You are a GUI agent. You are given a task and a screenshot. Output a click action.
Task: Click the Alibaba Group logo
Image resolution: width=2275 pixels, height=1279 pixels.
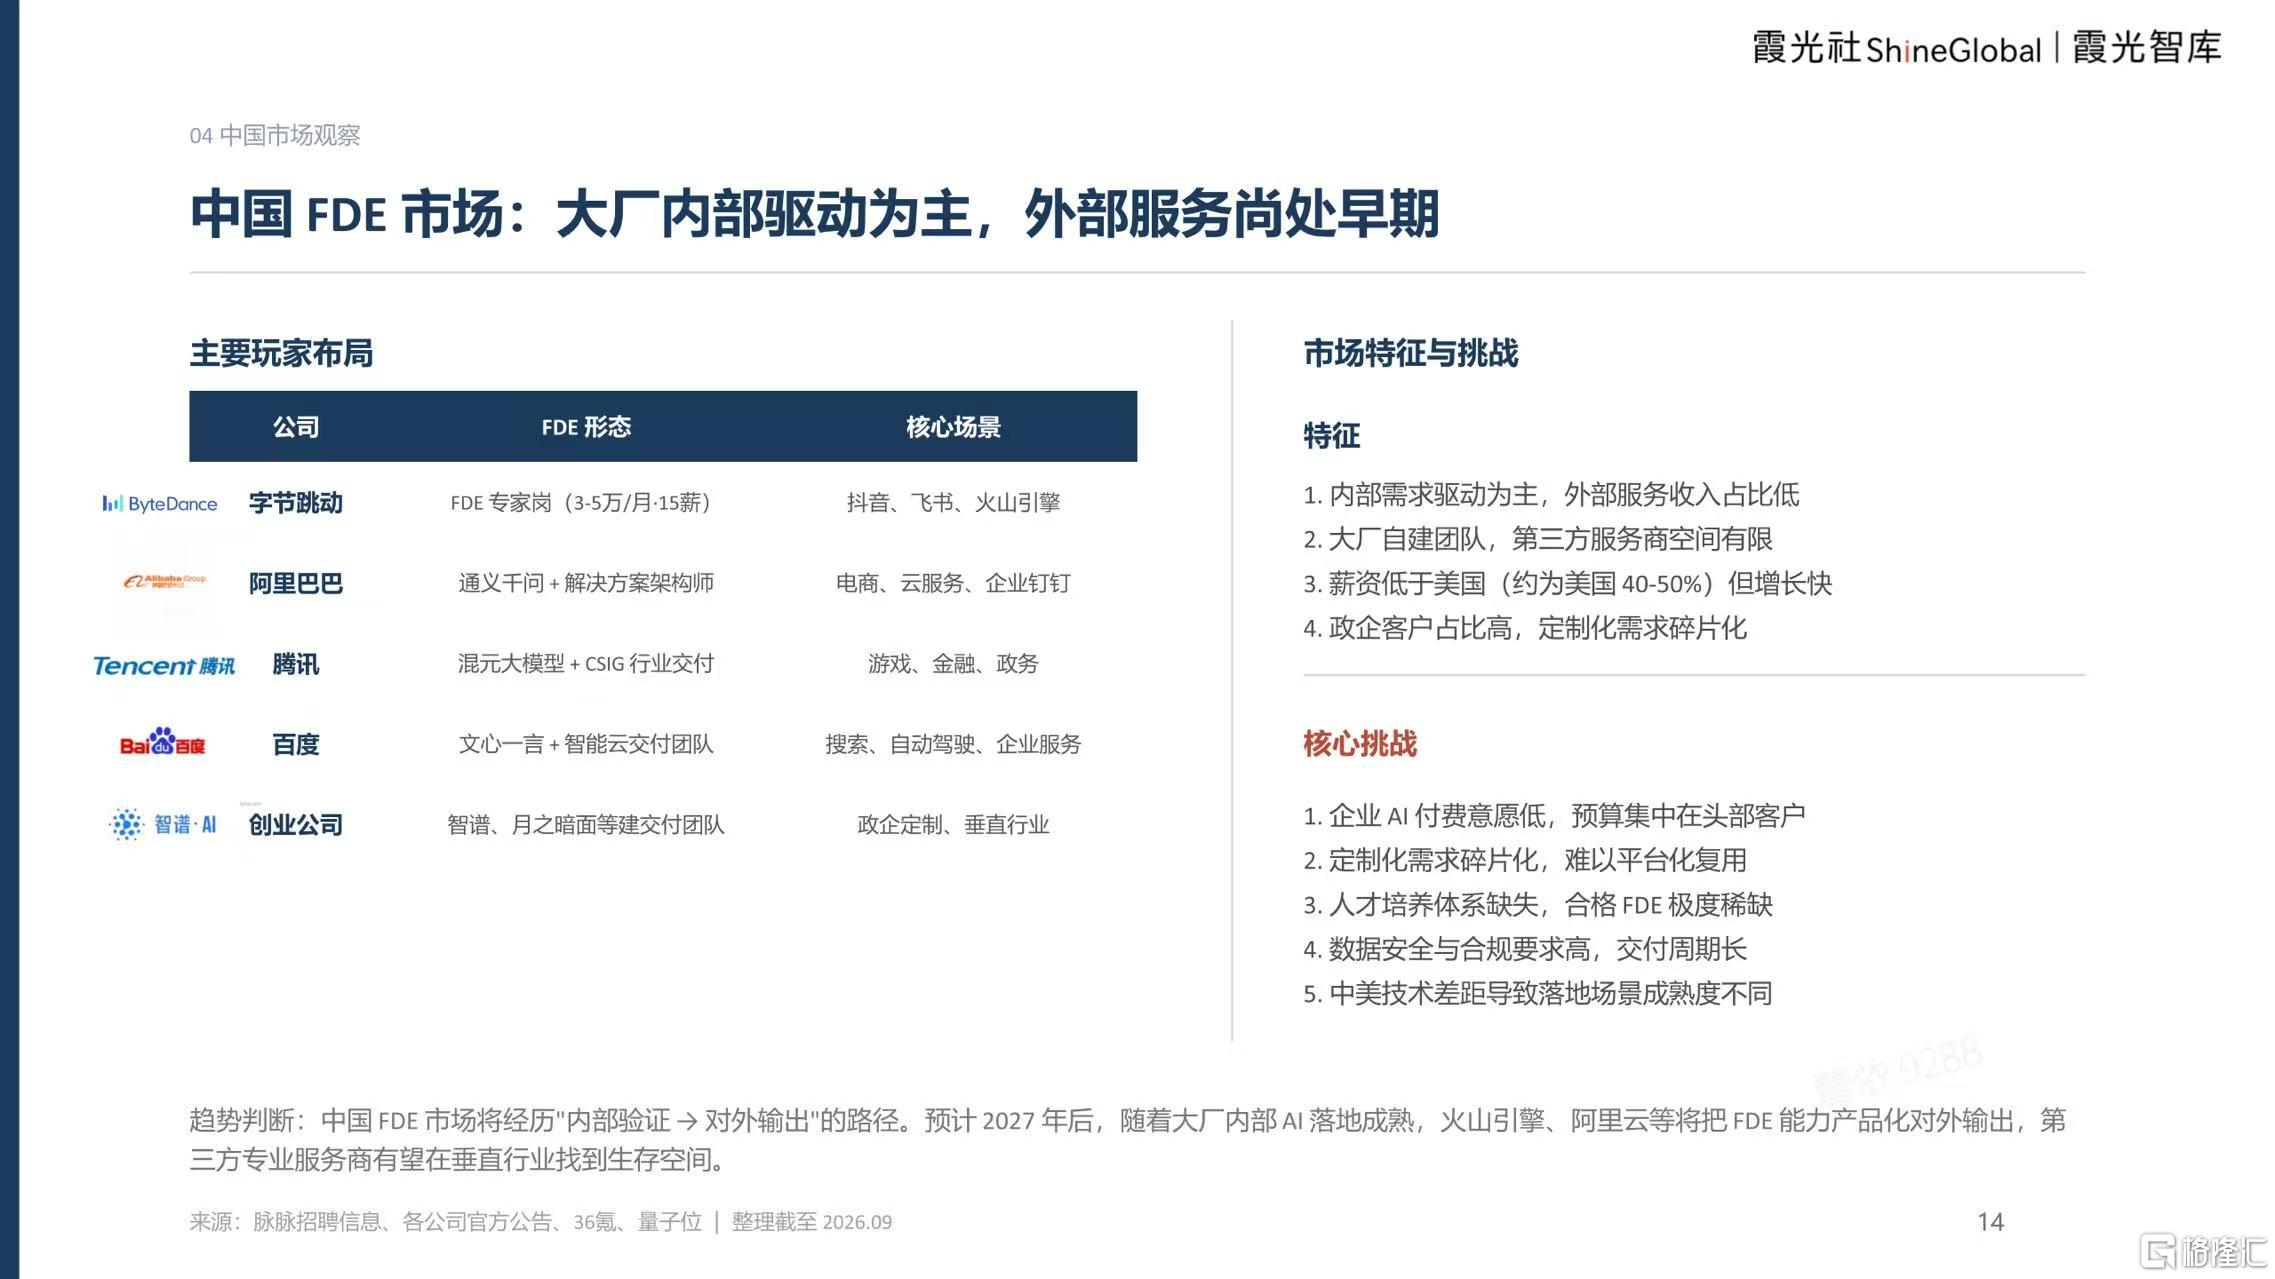[x=164, y=581]
